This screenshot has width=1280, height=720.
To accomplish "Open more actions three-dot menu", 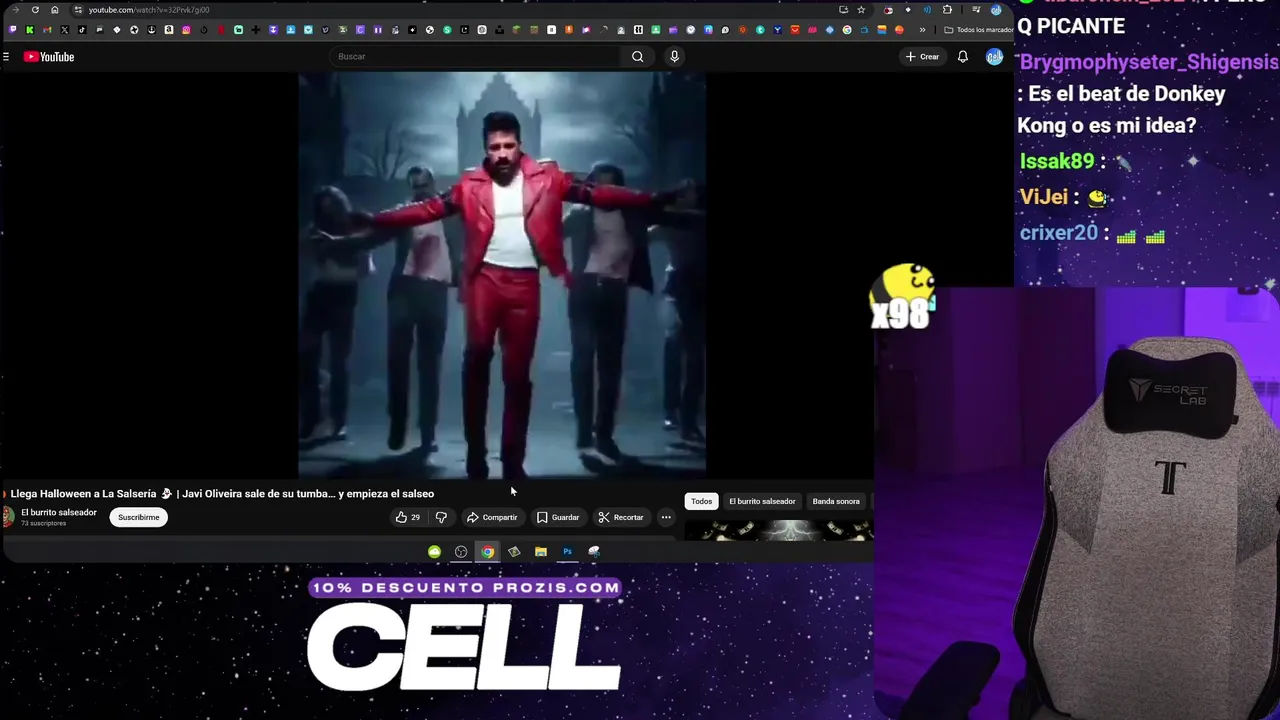I will (666, 517).
